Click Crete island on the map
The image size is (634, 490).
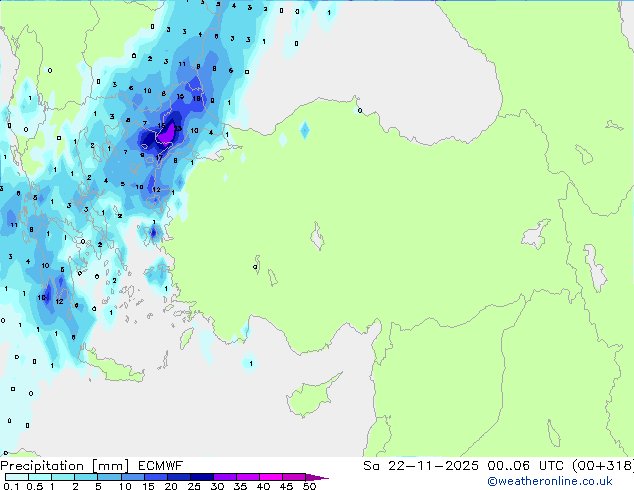point(114,368)
